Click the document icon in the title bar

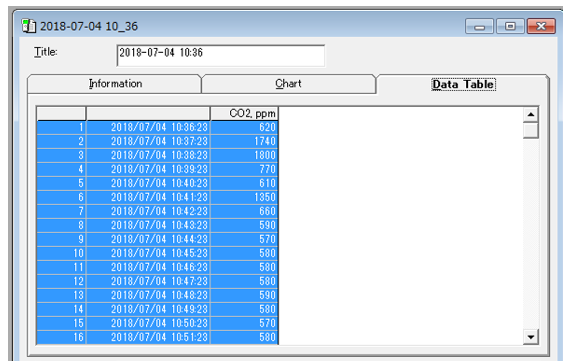pos(29,26)
